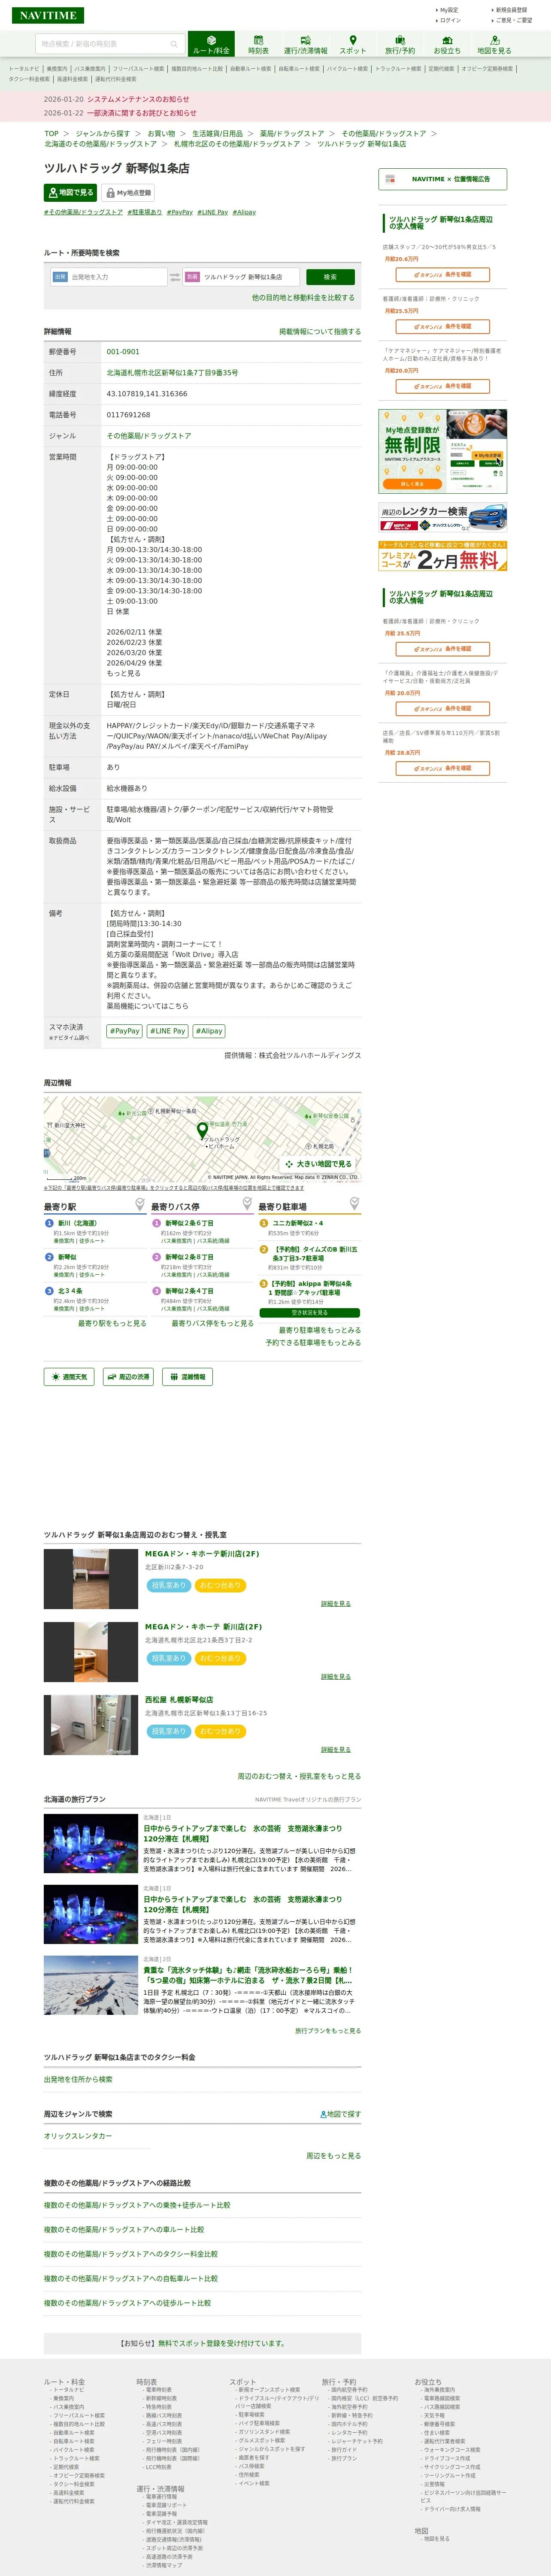This screenshot has height=2576, width=551.
Task: Click the 週間天気 weather button
Action: pos(69,1377)
